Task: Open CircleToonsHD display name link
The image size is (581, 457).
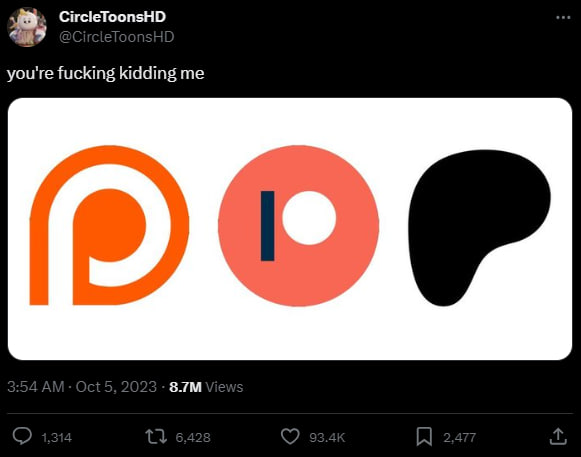Action: (x=112, y=17)
